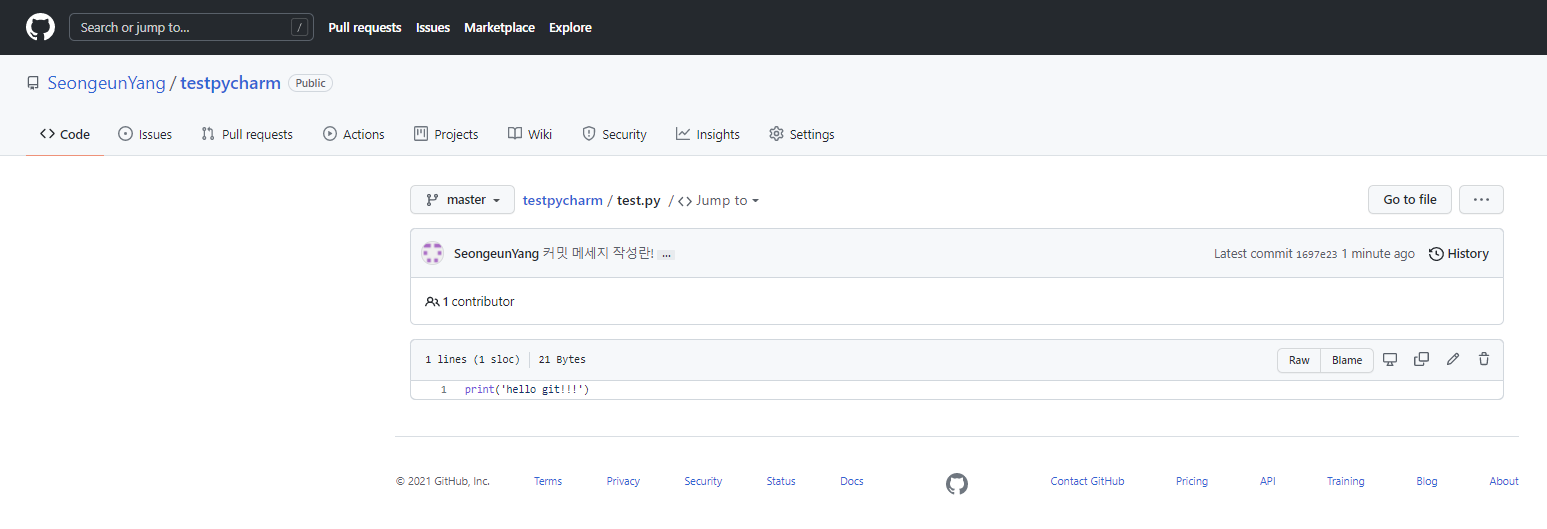
Task: Focus the Search or jump to field
Action: pos(191,27)
